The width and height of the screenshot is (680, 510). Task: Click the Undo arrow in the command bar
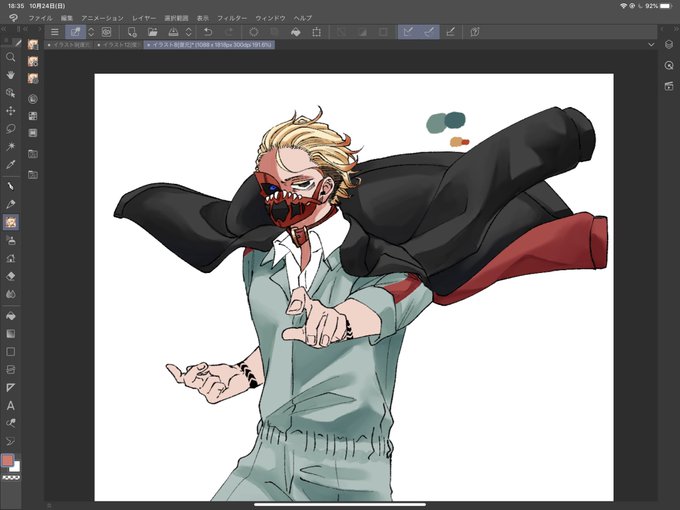pos(208,32)
